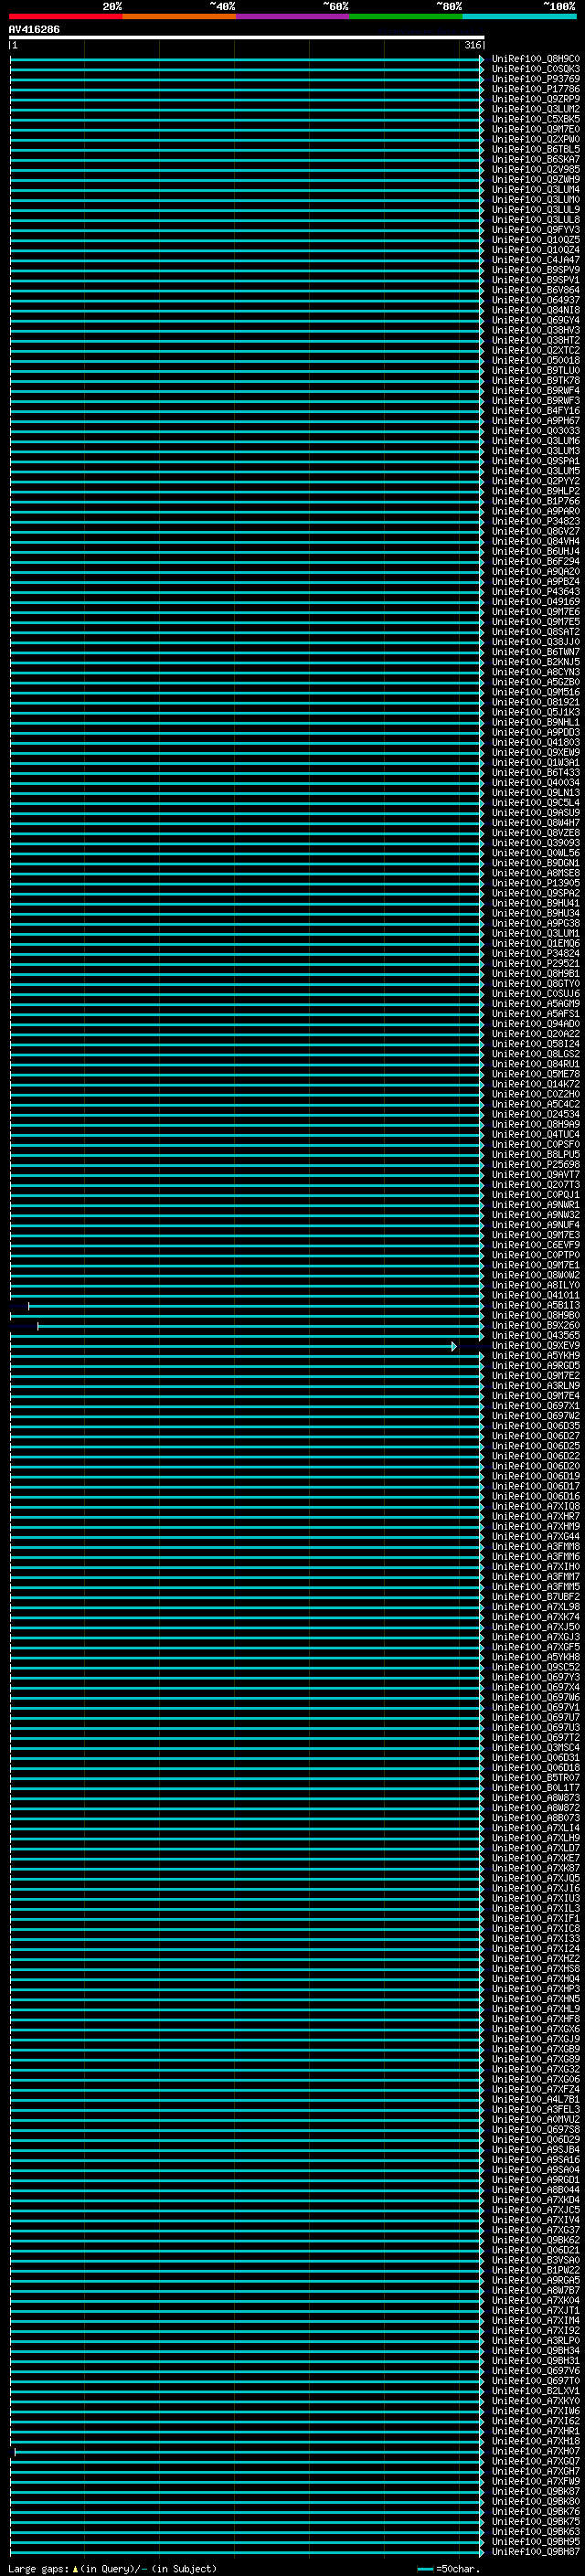The width and height of the screenshot is (585, 2576).
Task: Select hit label UniRef100_B9TK78
Action: 536,380
